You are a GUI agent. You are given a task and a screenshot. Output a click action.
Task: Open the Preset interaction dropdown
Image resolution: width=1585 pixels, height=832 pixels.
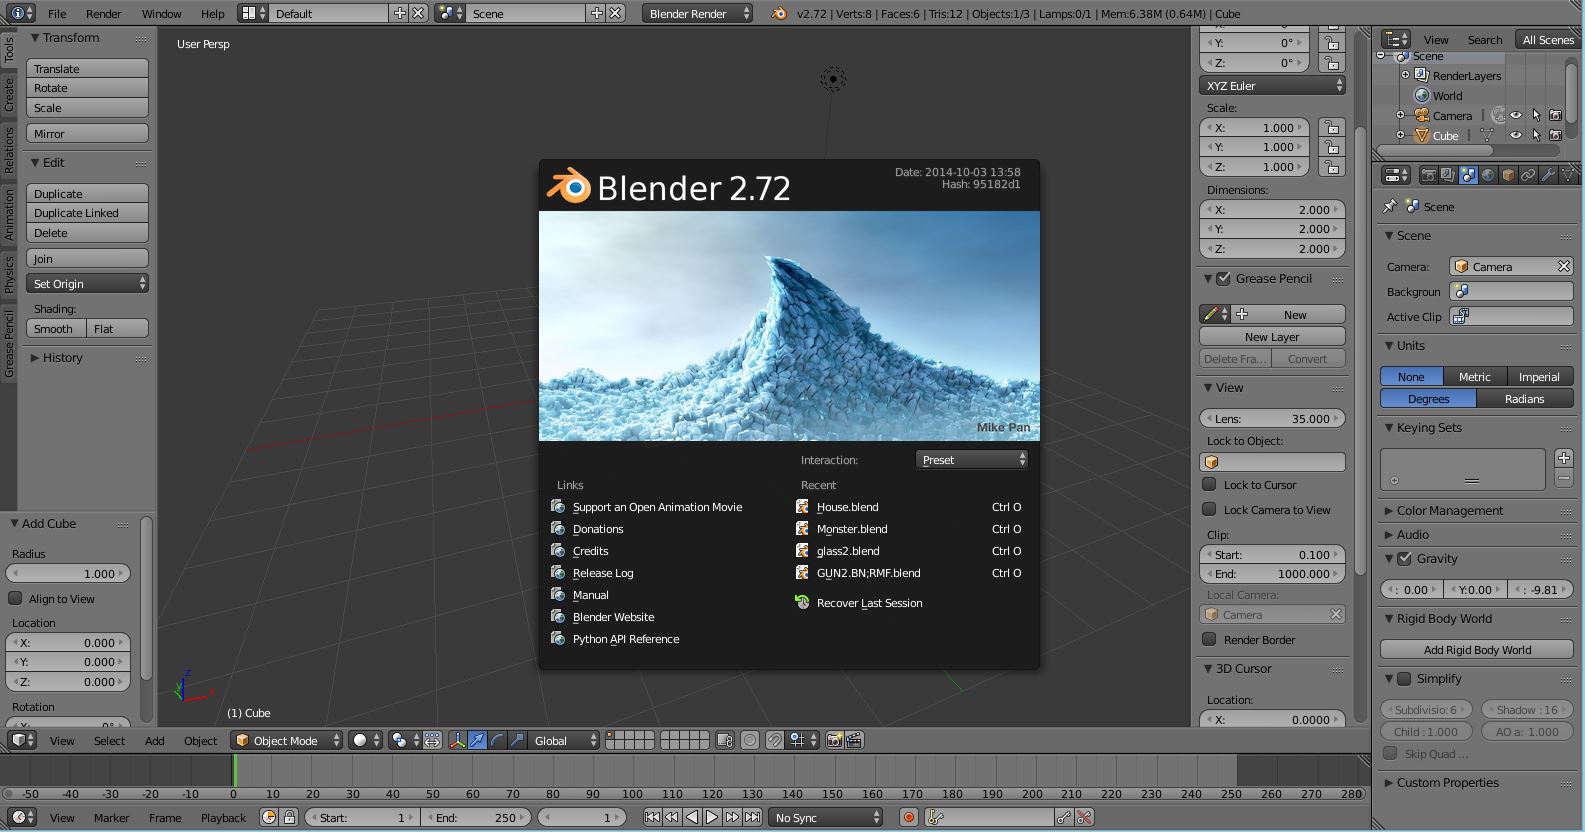[972, 459]
